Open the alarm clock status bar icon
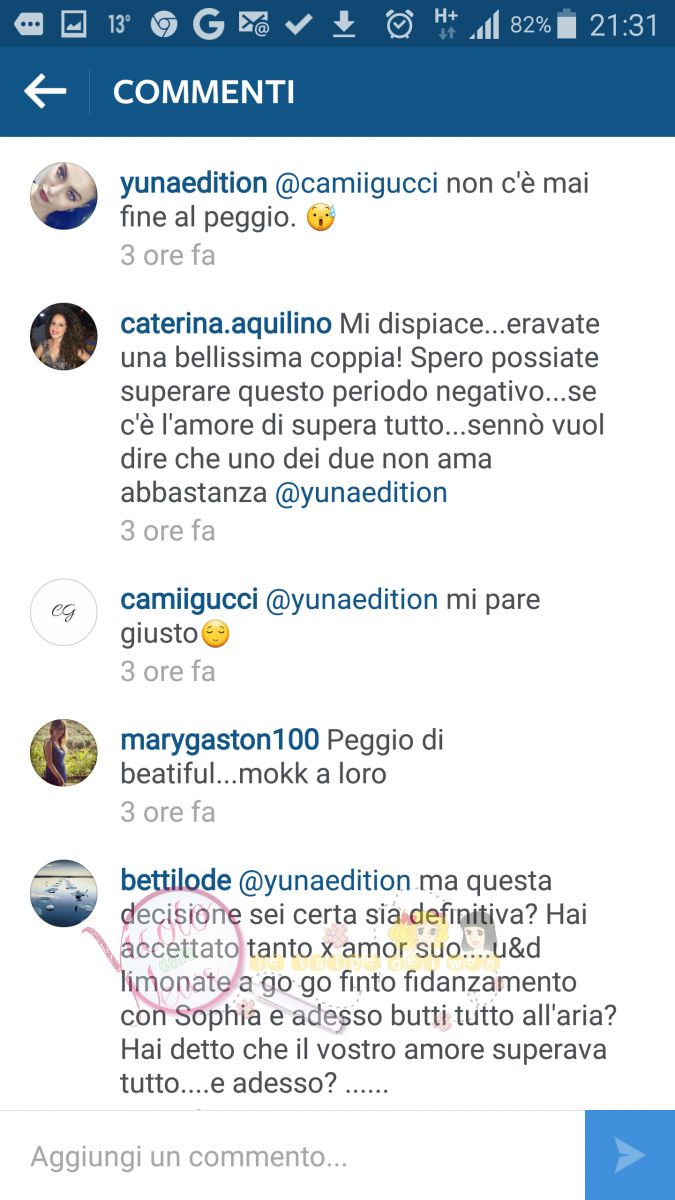 [x=400, y=25]
